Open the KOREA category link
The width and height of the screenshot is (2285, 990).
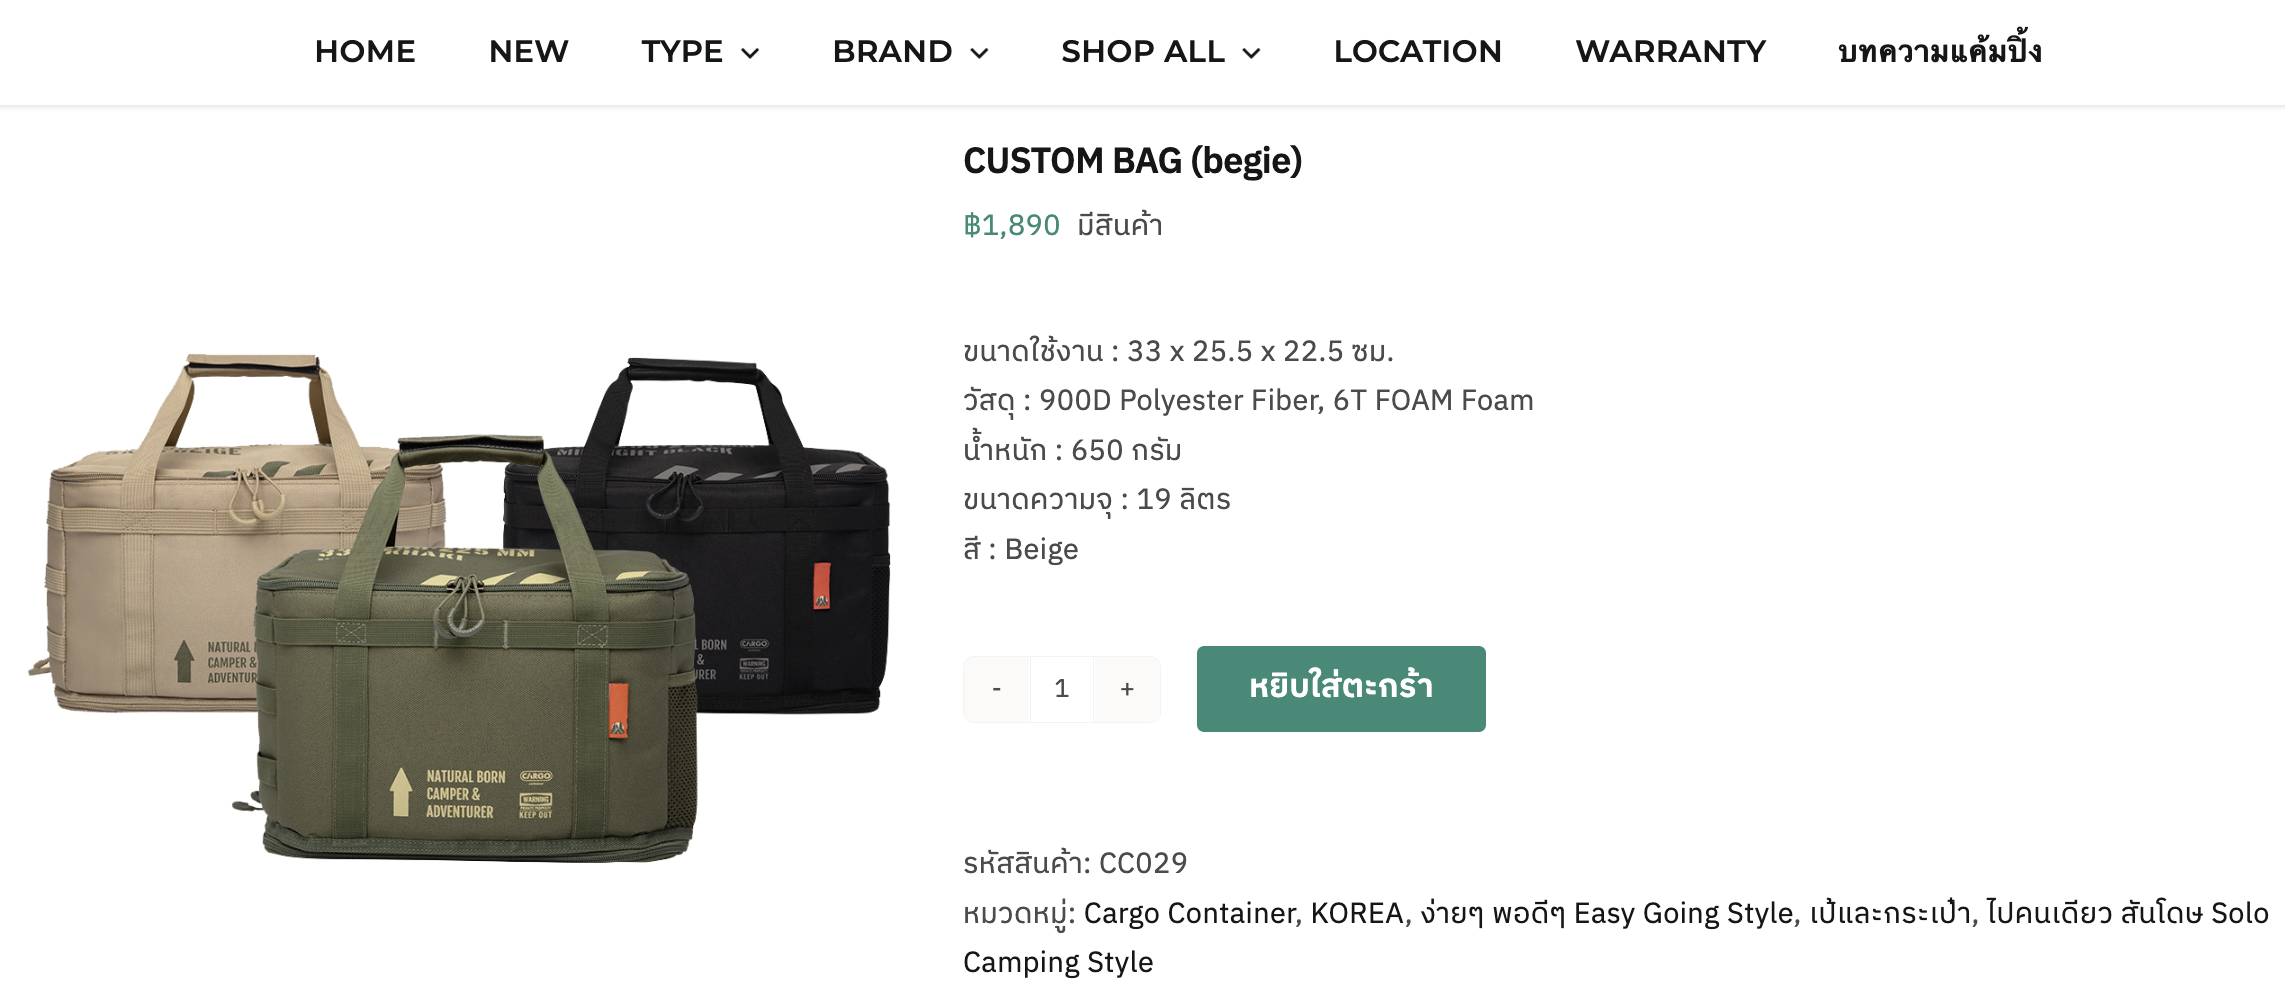click(1357, 913)
